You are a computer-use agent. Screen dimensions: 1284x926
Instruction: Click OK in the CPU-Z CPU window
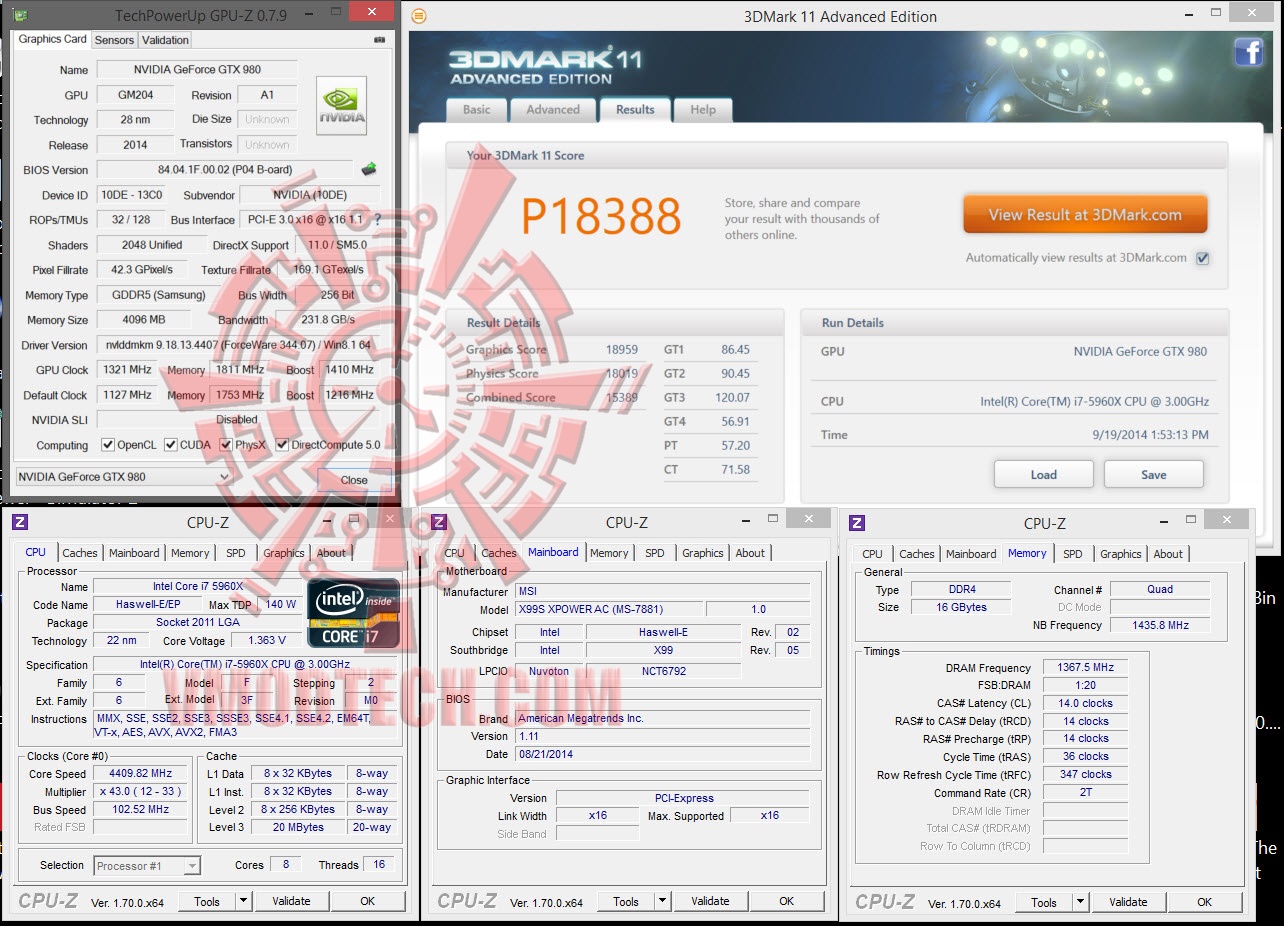pos(368,901)
